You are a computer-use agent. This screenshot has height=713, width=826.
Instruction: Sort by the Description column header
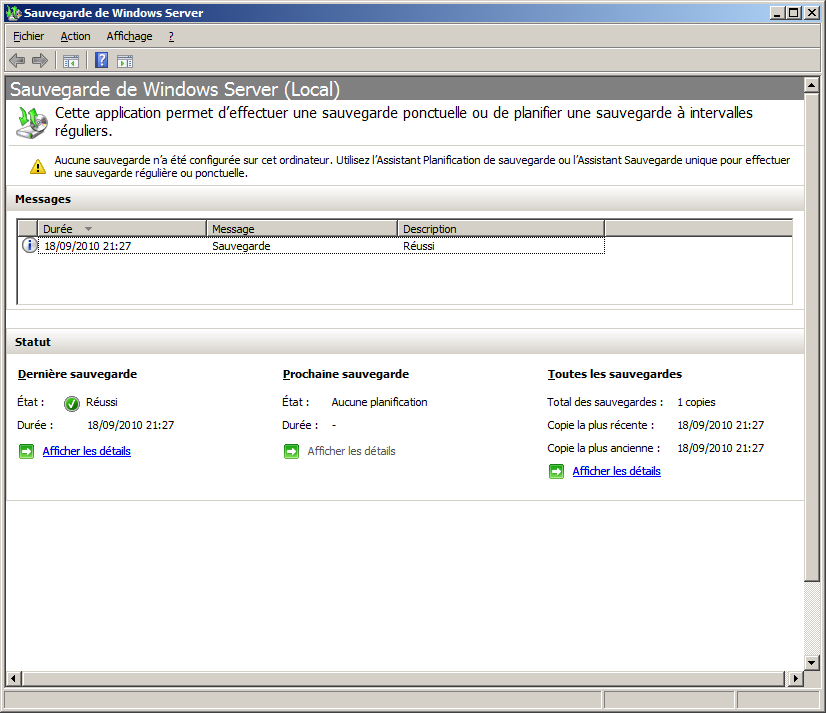click(x=500, y=229)
